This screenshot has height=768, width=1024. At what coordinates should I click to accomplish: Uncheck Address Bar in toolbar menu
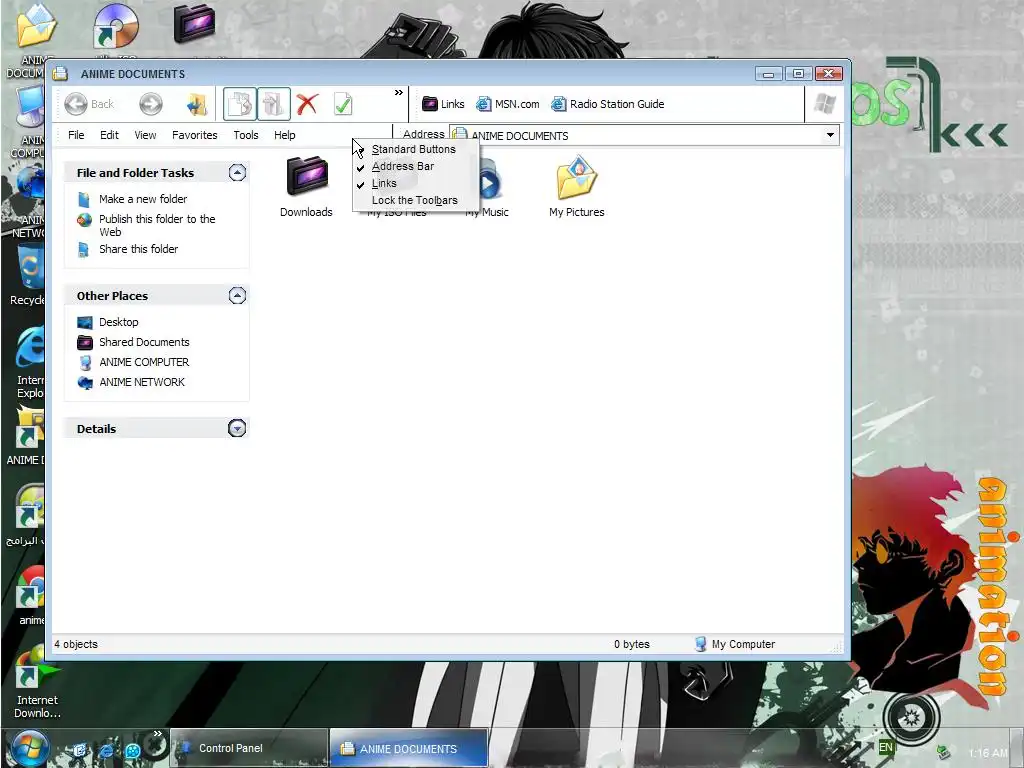[x=416, y=167]
